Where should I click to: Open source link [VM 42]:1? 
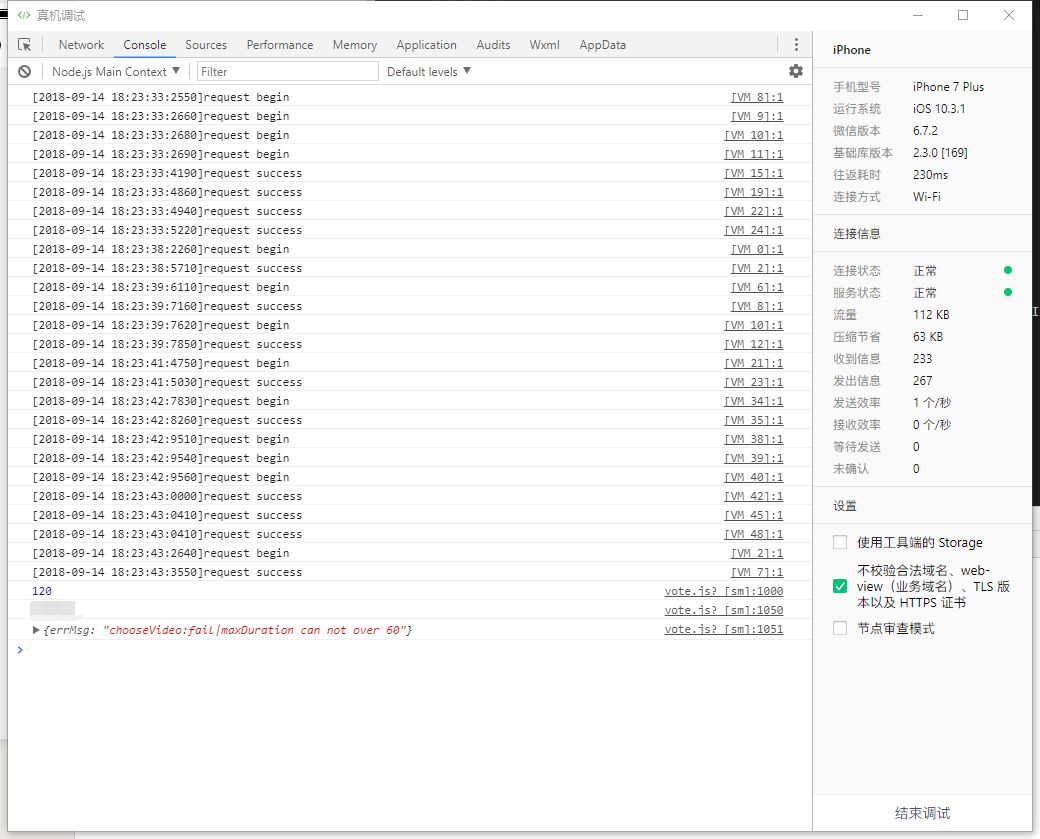point(753,496)
